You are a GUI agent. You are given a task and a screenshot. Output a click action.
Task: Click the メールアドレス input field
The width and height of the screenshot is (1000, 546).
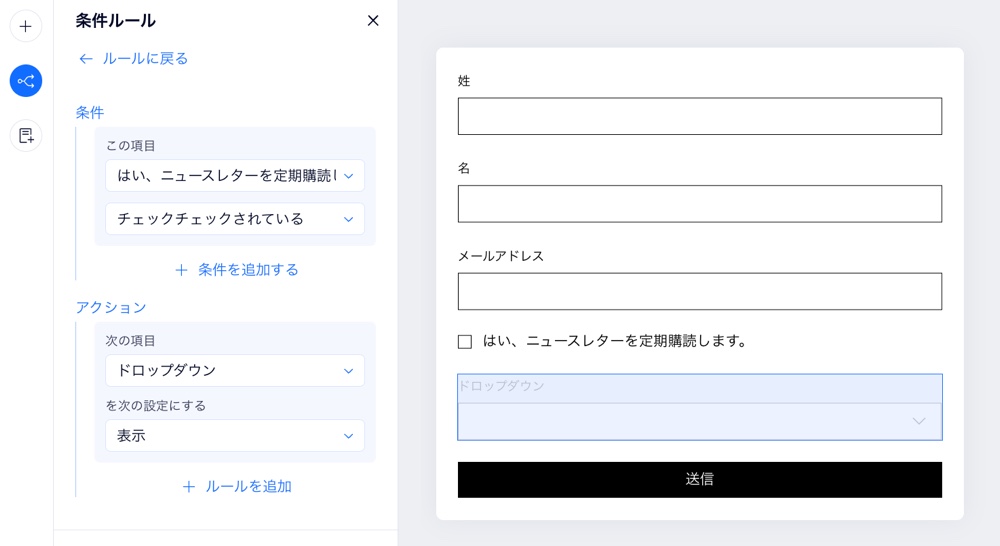700,291
